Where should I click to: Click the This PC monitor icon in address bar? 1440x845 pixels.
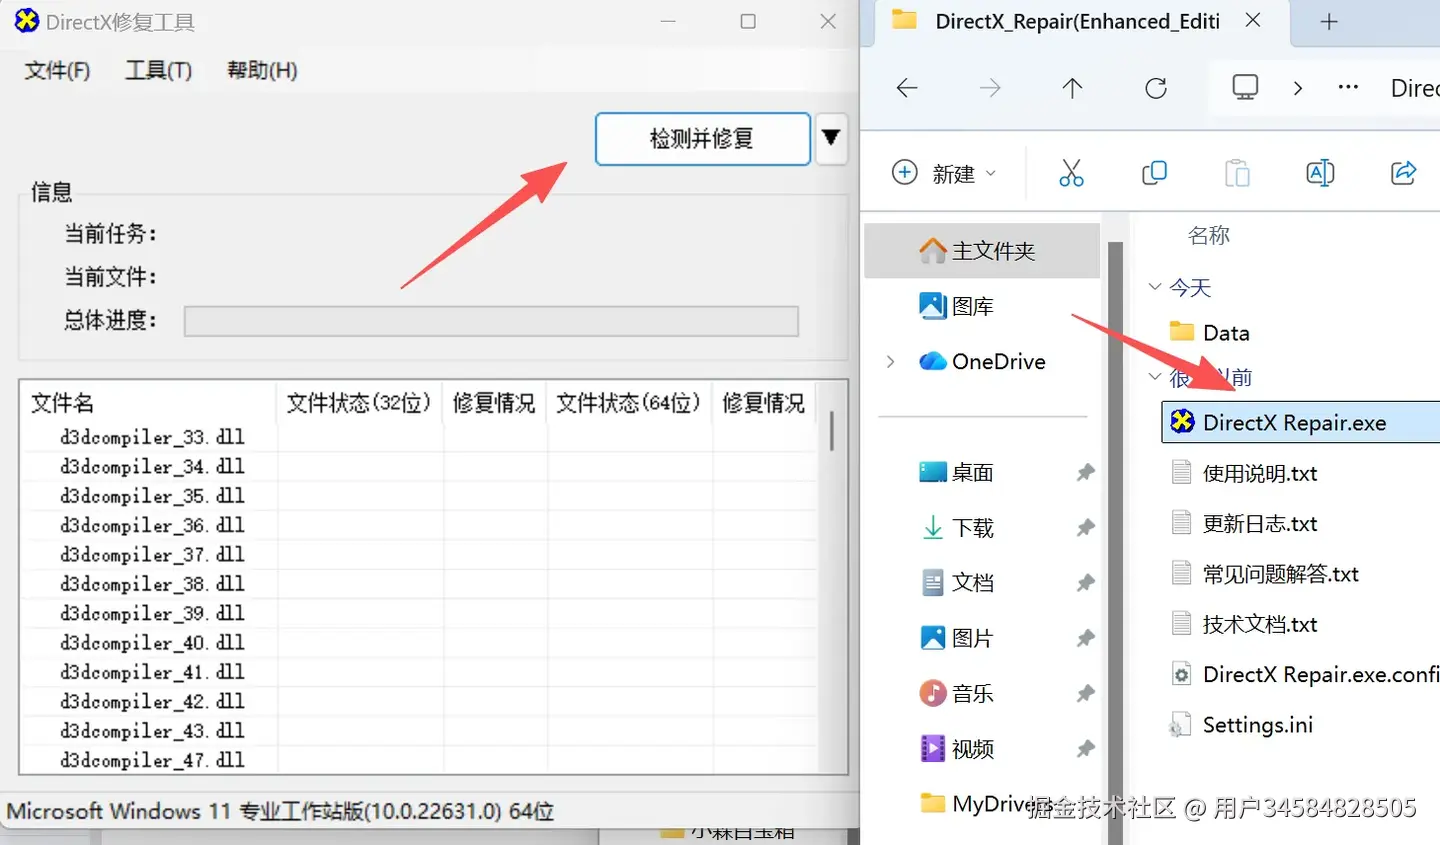[1245, 87]
